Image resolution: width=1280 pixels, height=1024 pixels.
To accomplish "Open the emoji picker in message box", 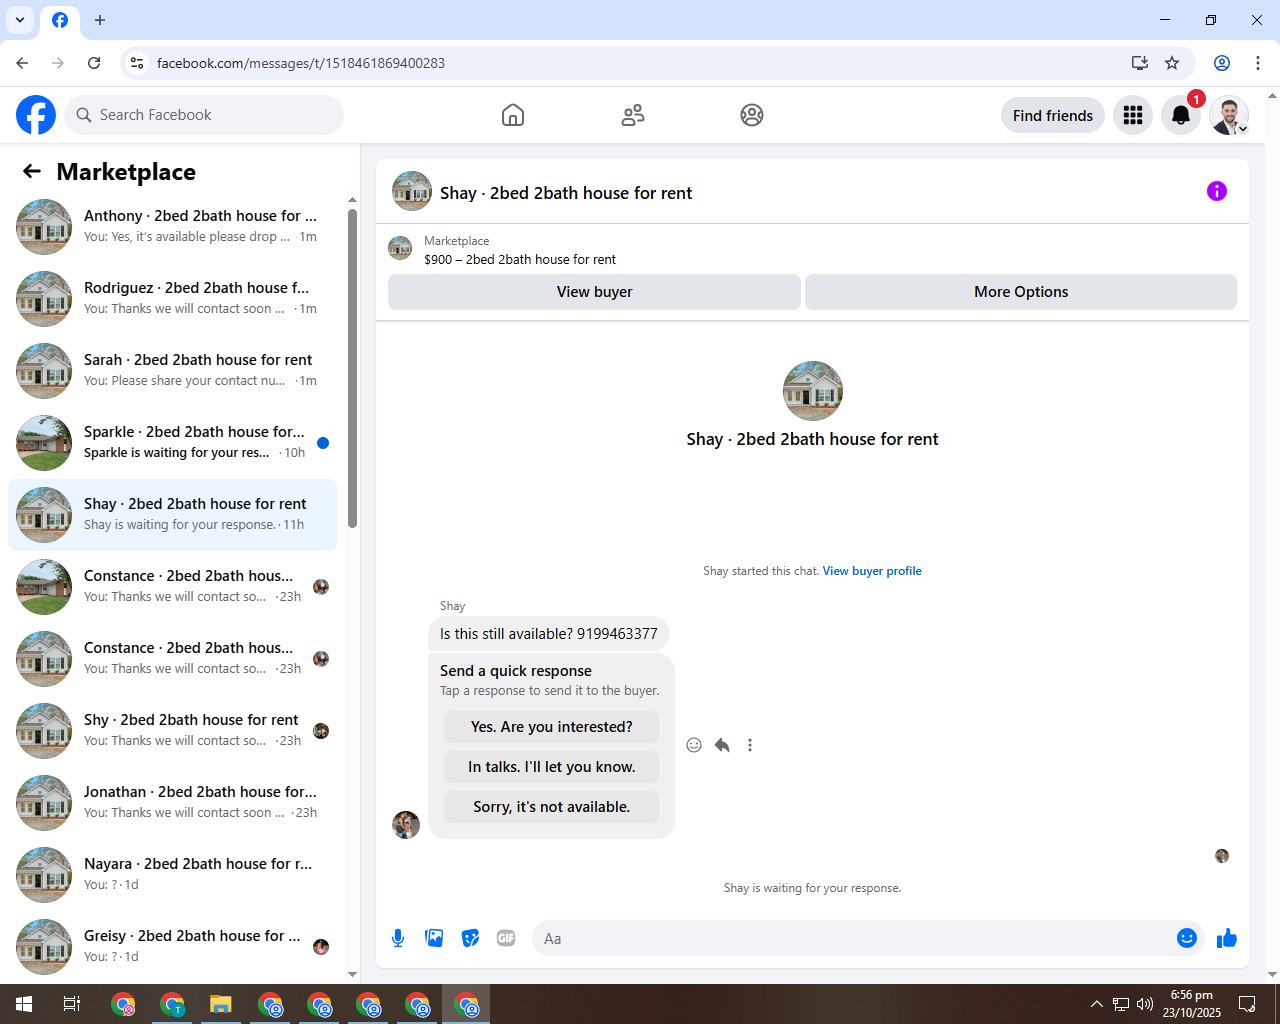I will tap(1187, 938).
